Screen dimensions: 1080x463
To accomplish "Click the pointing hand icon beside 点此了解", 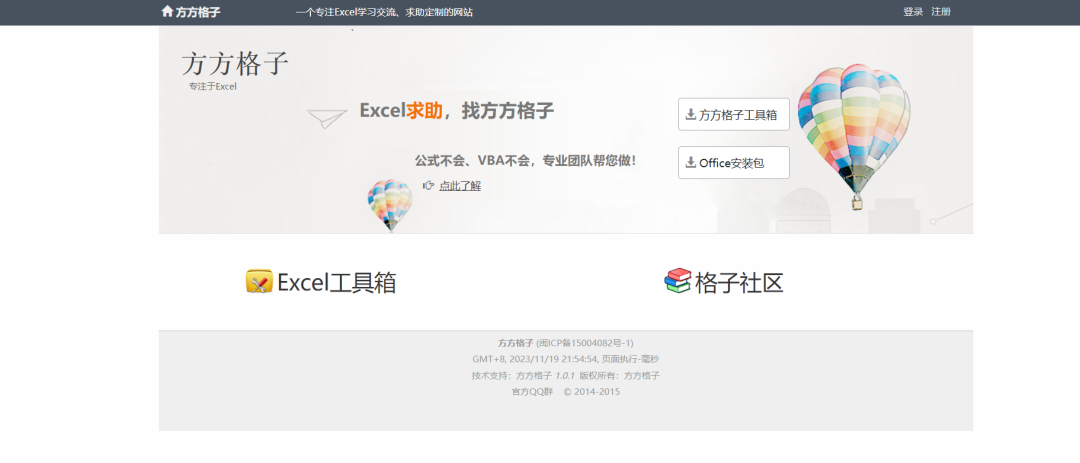I will 428,185.
